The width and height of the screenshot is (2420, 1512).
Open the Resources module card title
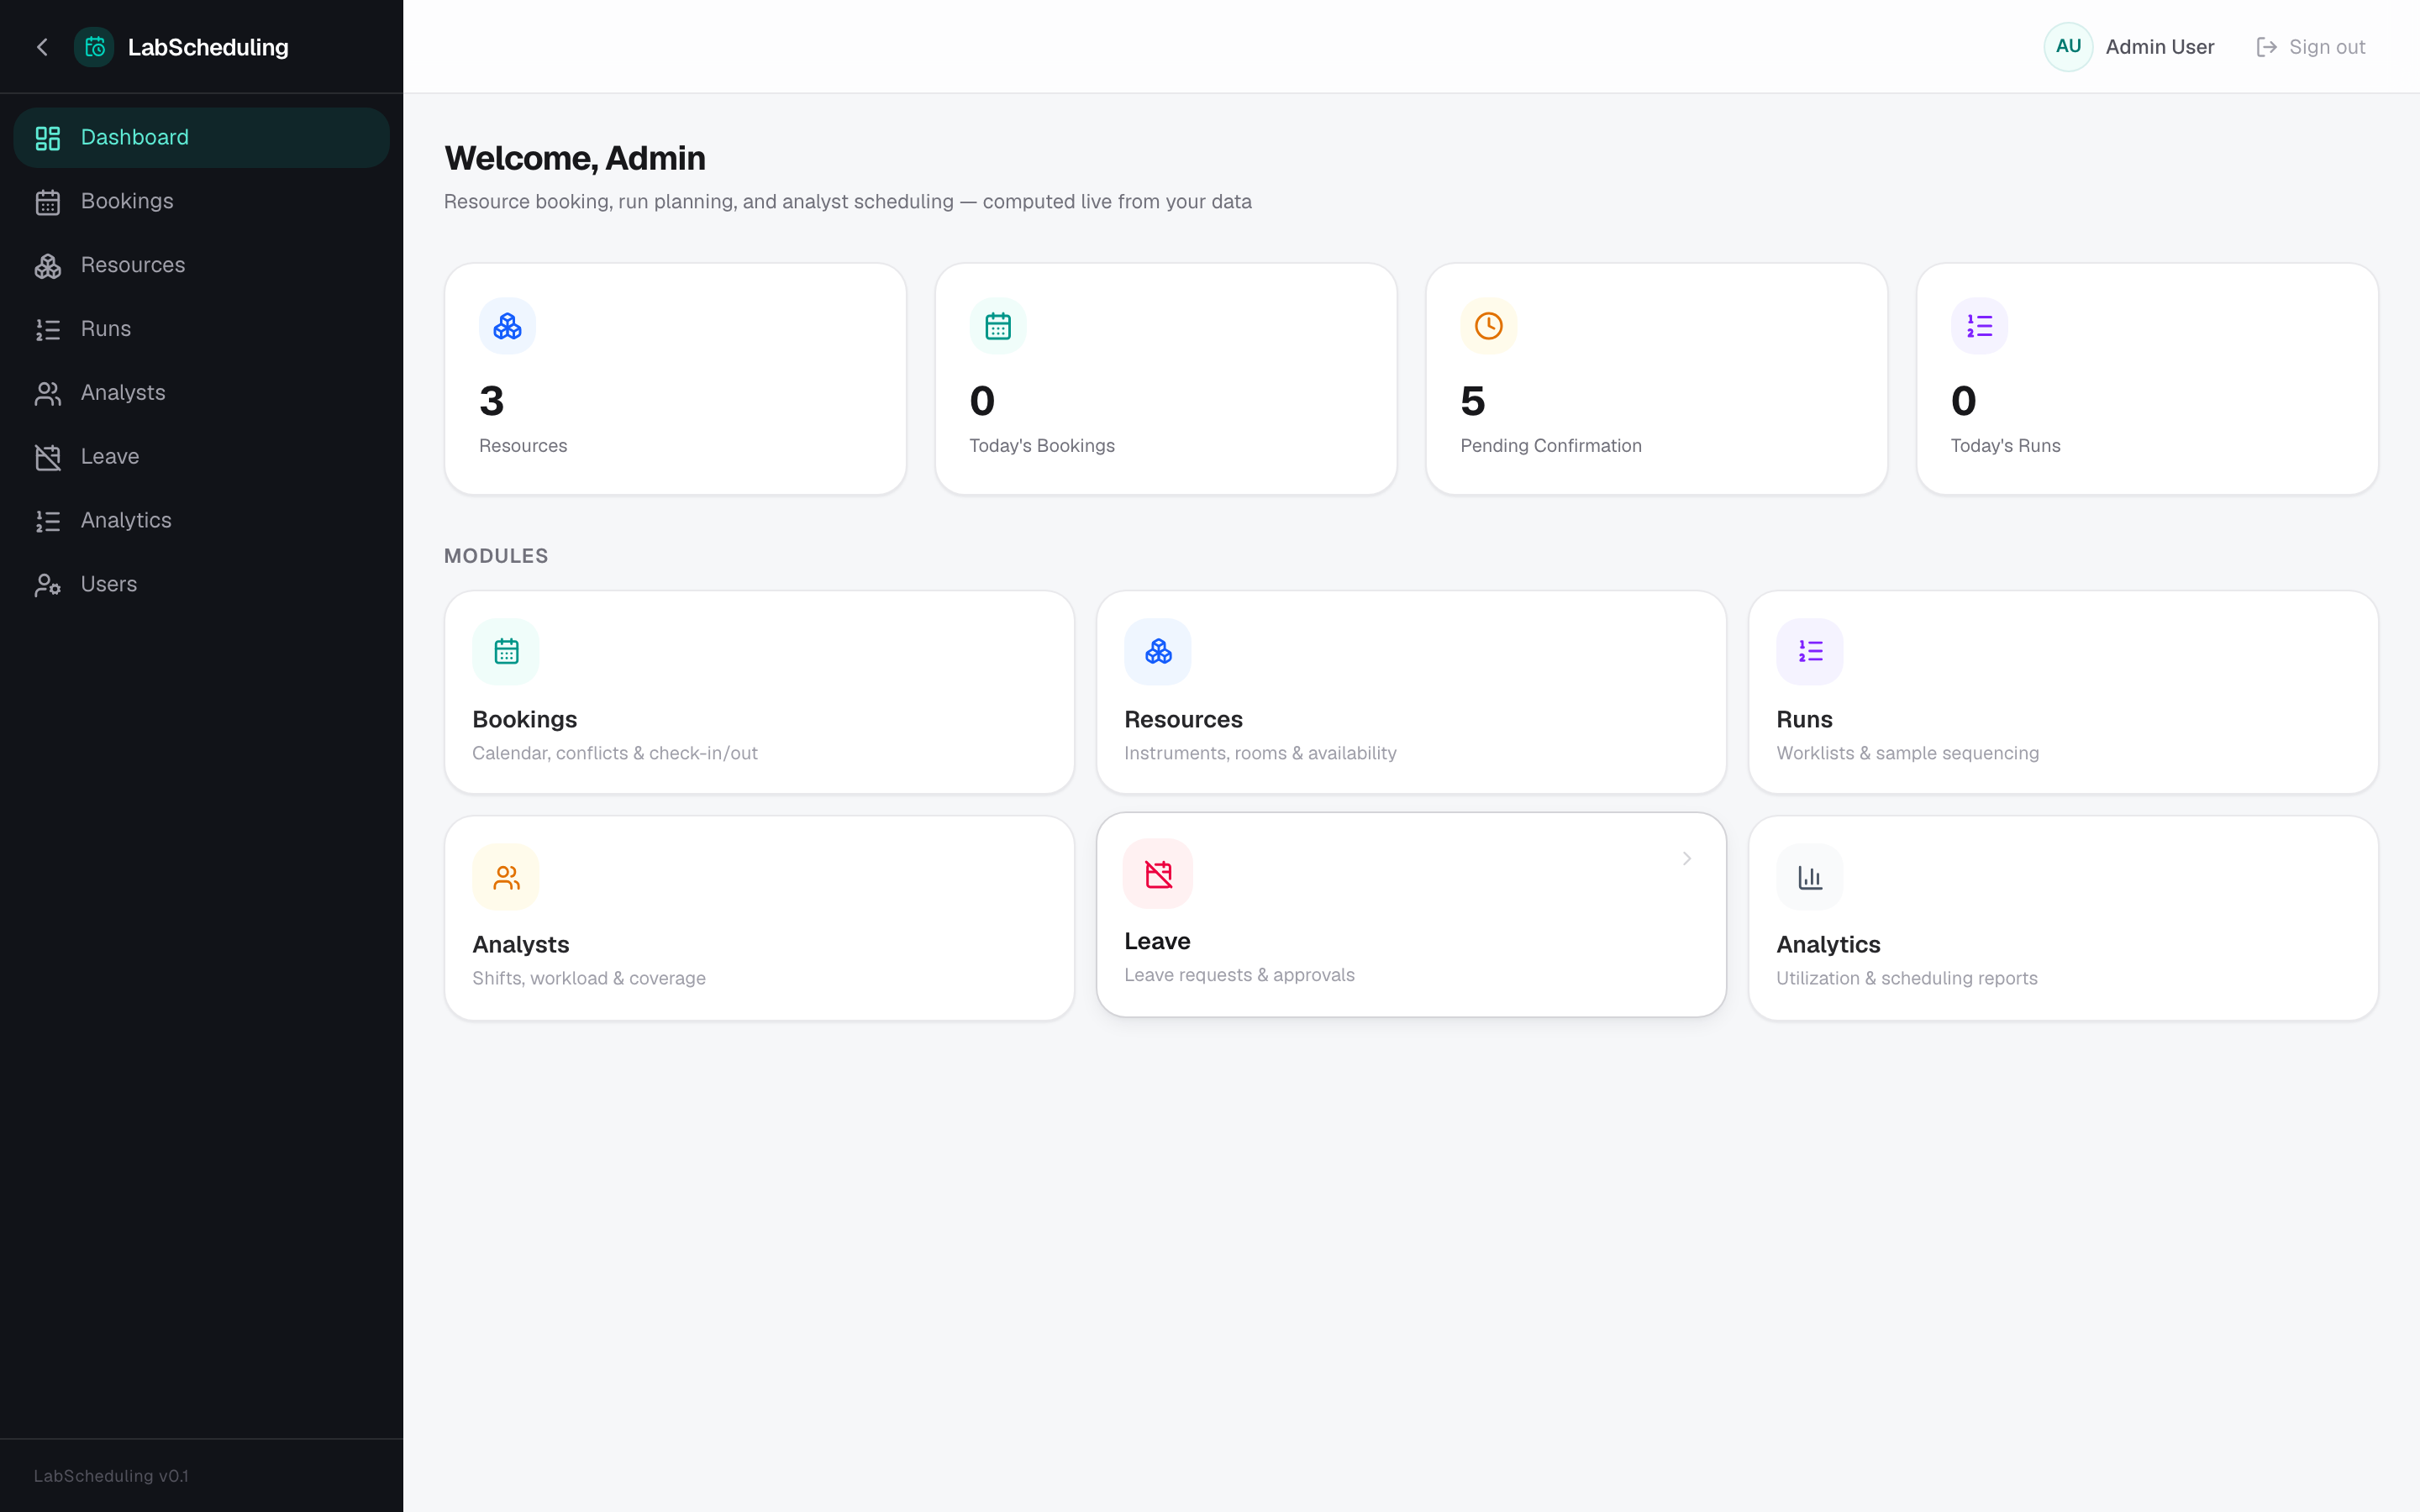(x=1183, y=720)
